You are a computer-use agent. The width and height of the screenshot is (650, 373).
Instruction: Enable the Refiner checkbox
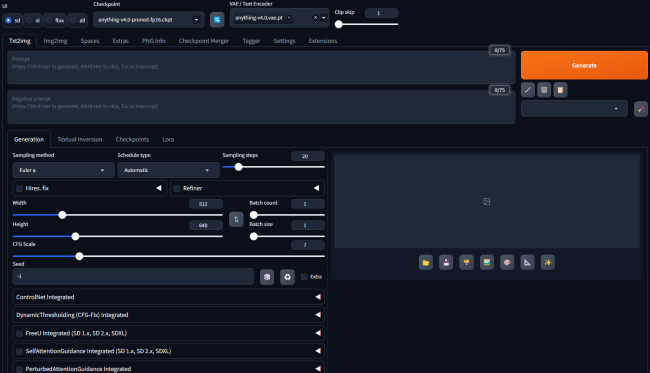pyautogui.click(x=177, y=189)
